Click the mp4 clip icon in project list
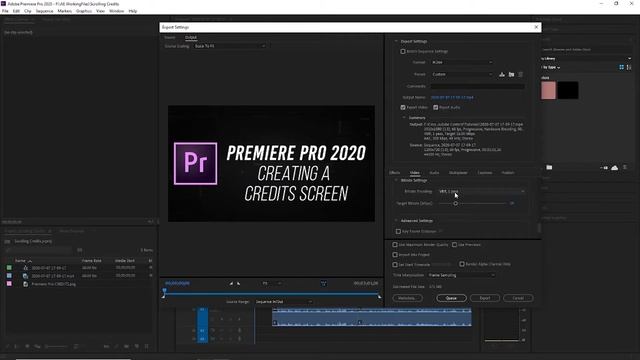The image size is (640, 360). [x=25, y=276]
